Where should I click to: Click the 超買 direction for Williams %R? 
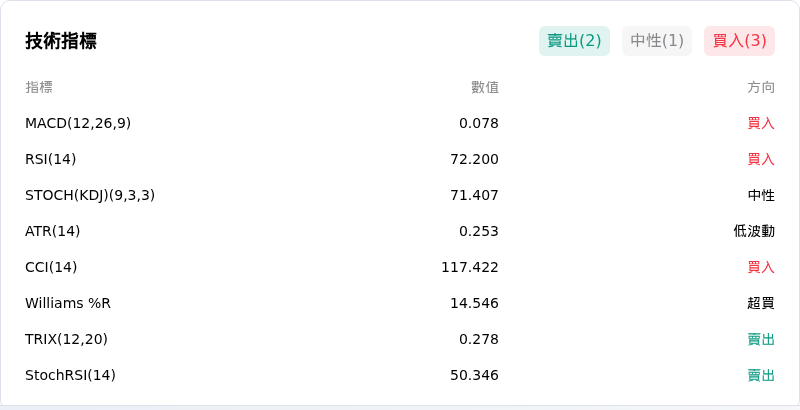pyautogui.click(x=761, y=303)
